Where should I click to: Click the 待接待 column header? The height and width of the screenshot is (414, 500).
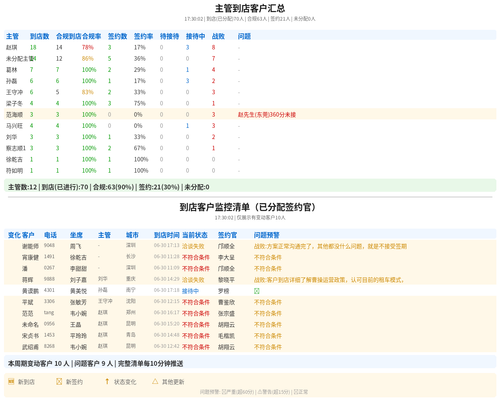[x=169, y=36]
